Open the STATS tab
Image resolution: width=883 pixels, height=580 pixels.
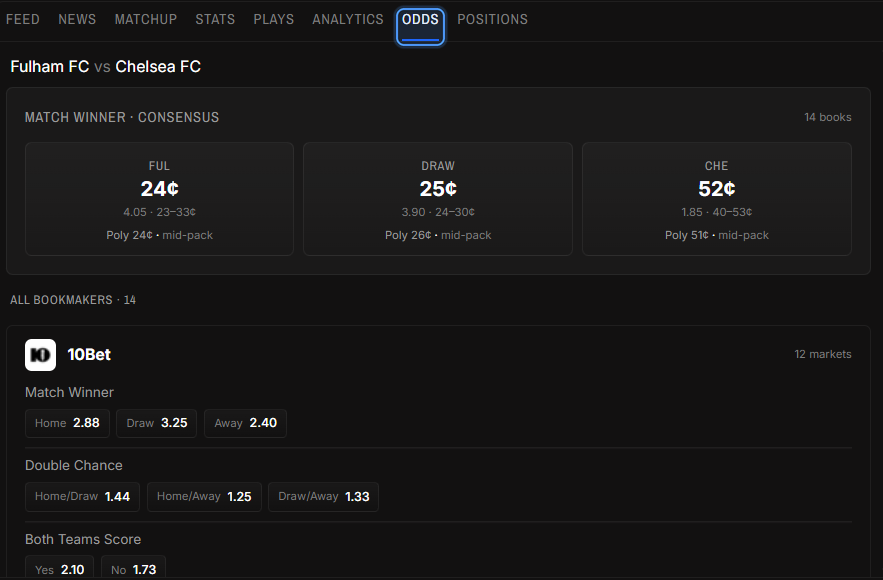coord(215,19)
